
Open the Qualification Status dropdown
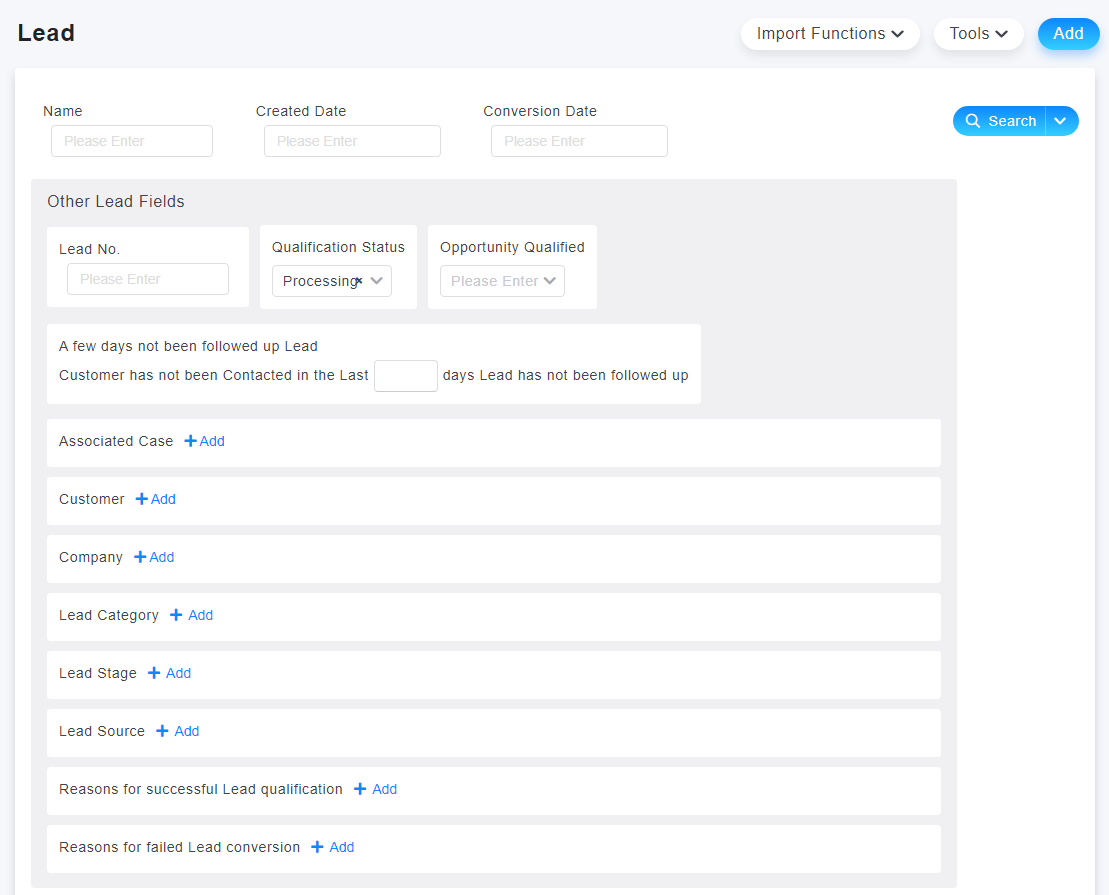(377, 281)
